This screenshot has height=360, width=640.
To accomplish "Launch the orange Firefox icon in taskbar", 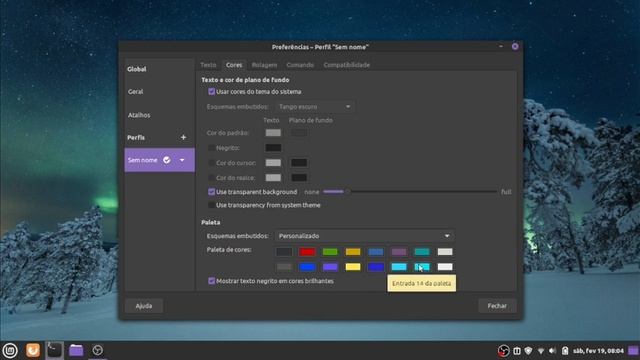I will click(x=33, y=350).
